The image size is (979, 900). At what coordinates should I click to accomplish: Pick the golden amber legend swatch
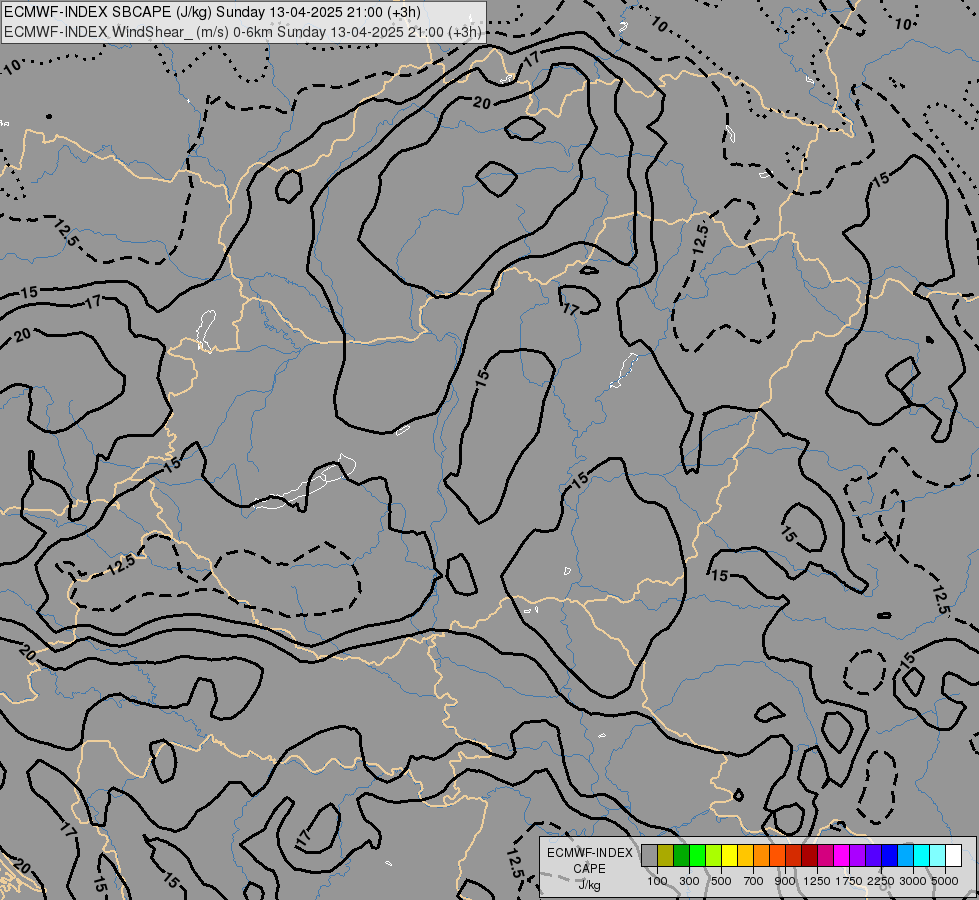point(745,855)
